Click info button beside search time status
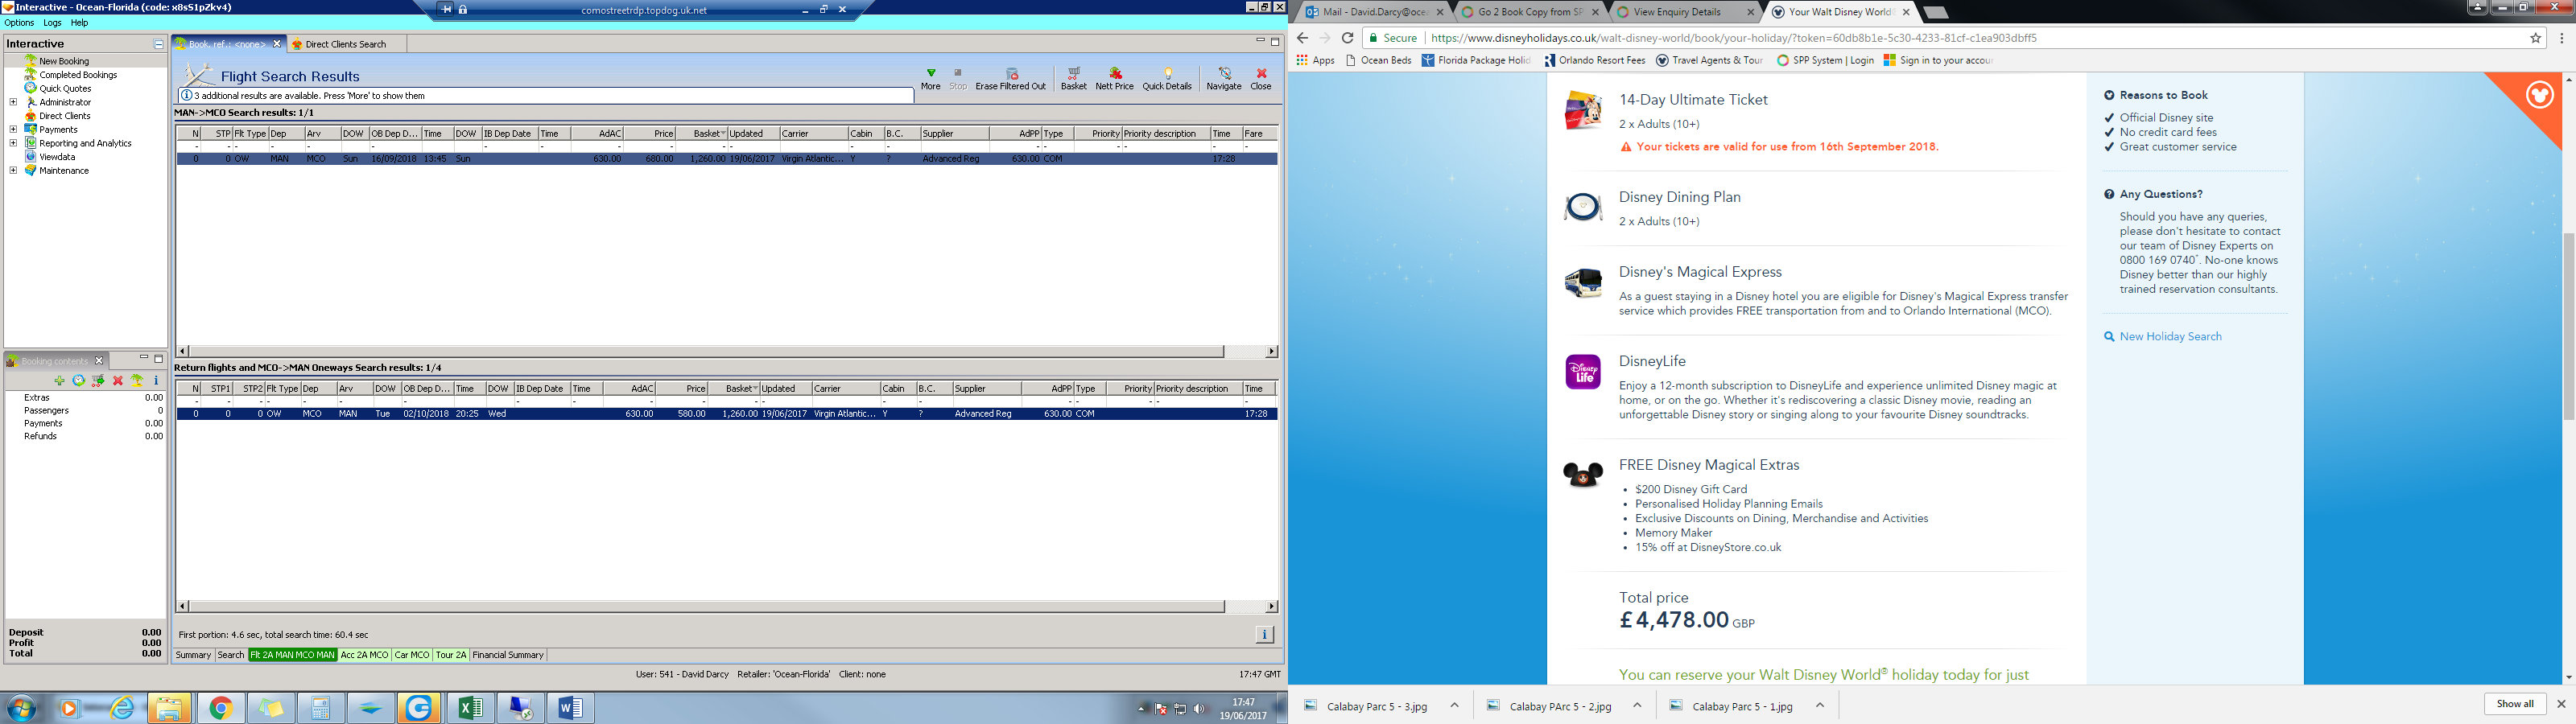The height and width of the screenshot is (724, 2576). (x=1264, y=635)
